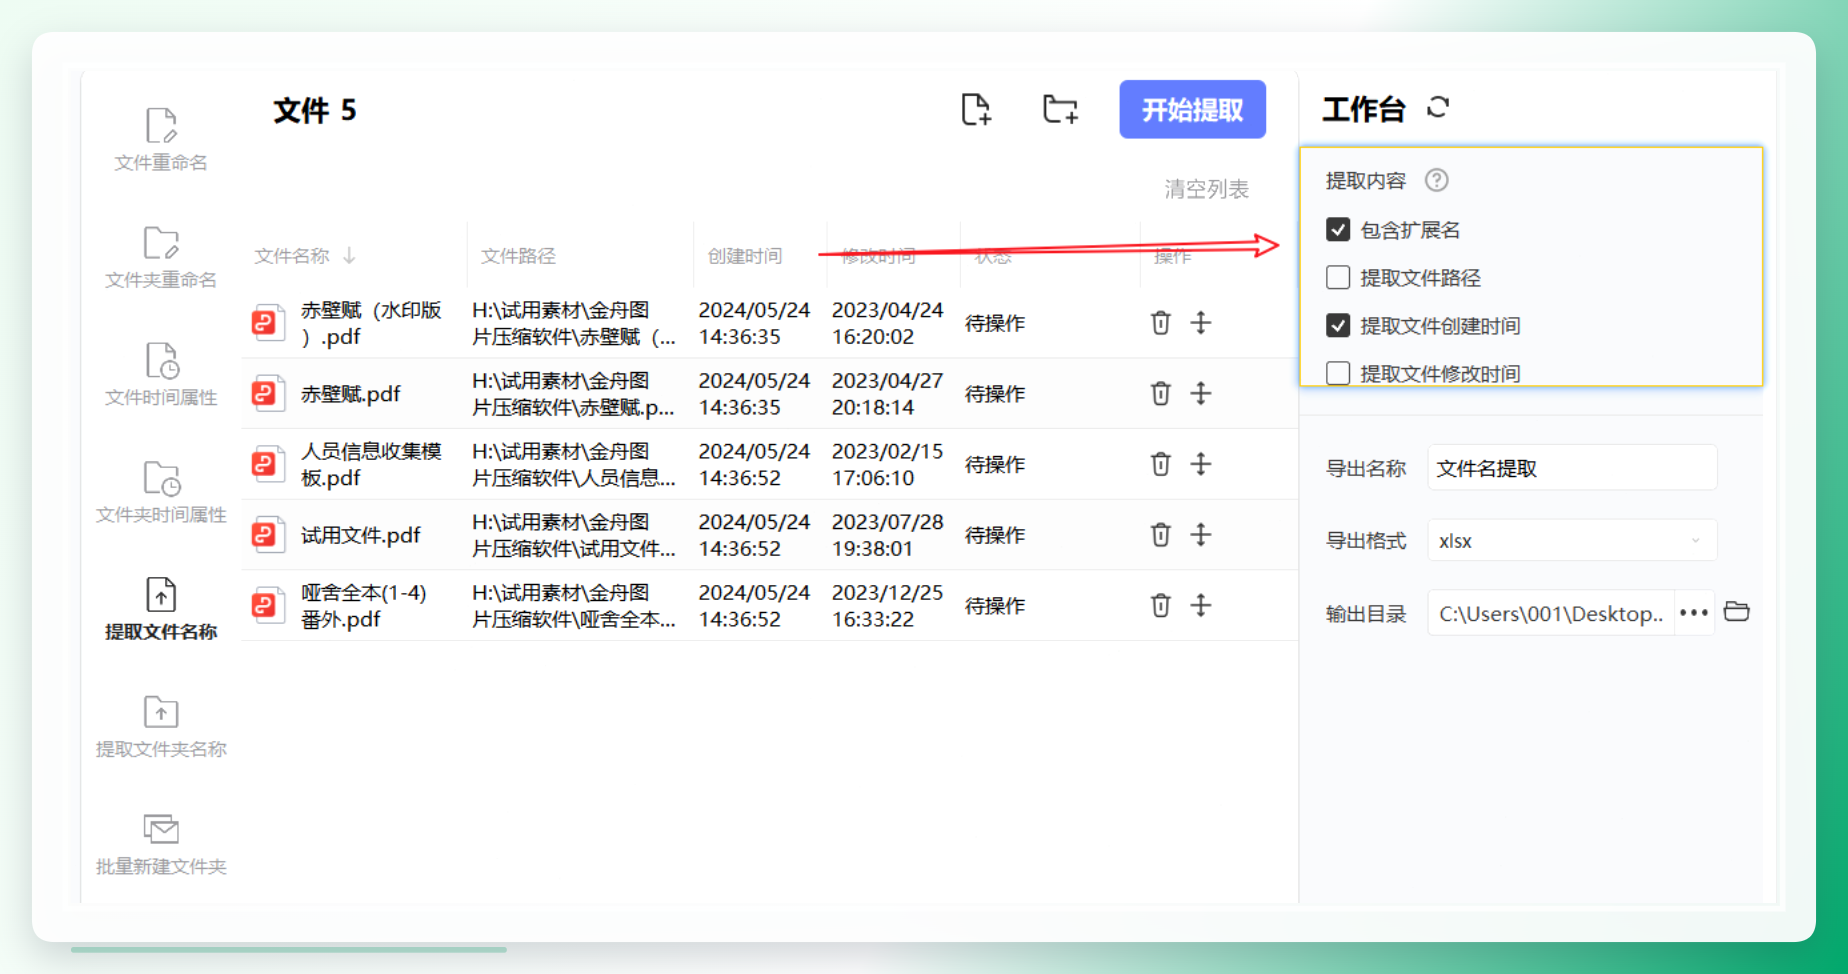1848x974 pixels.
Task: Click the three-dots browse output directory button
Action: (1694, 613)
